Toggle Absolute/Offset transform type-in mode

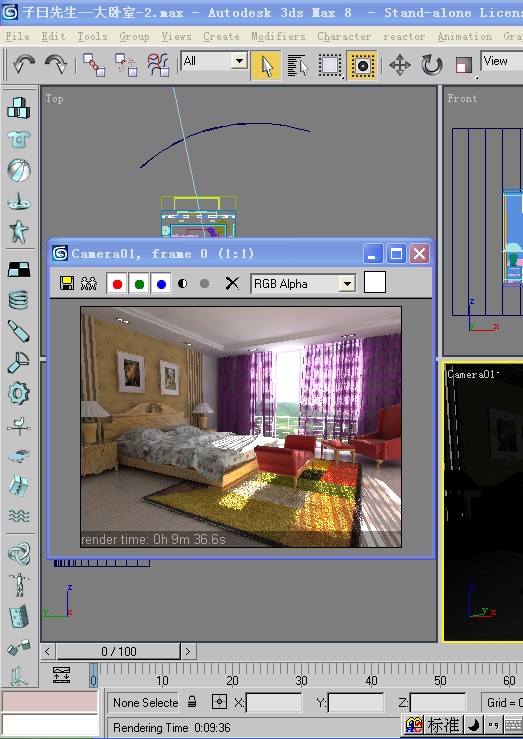pos(219,702)
